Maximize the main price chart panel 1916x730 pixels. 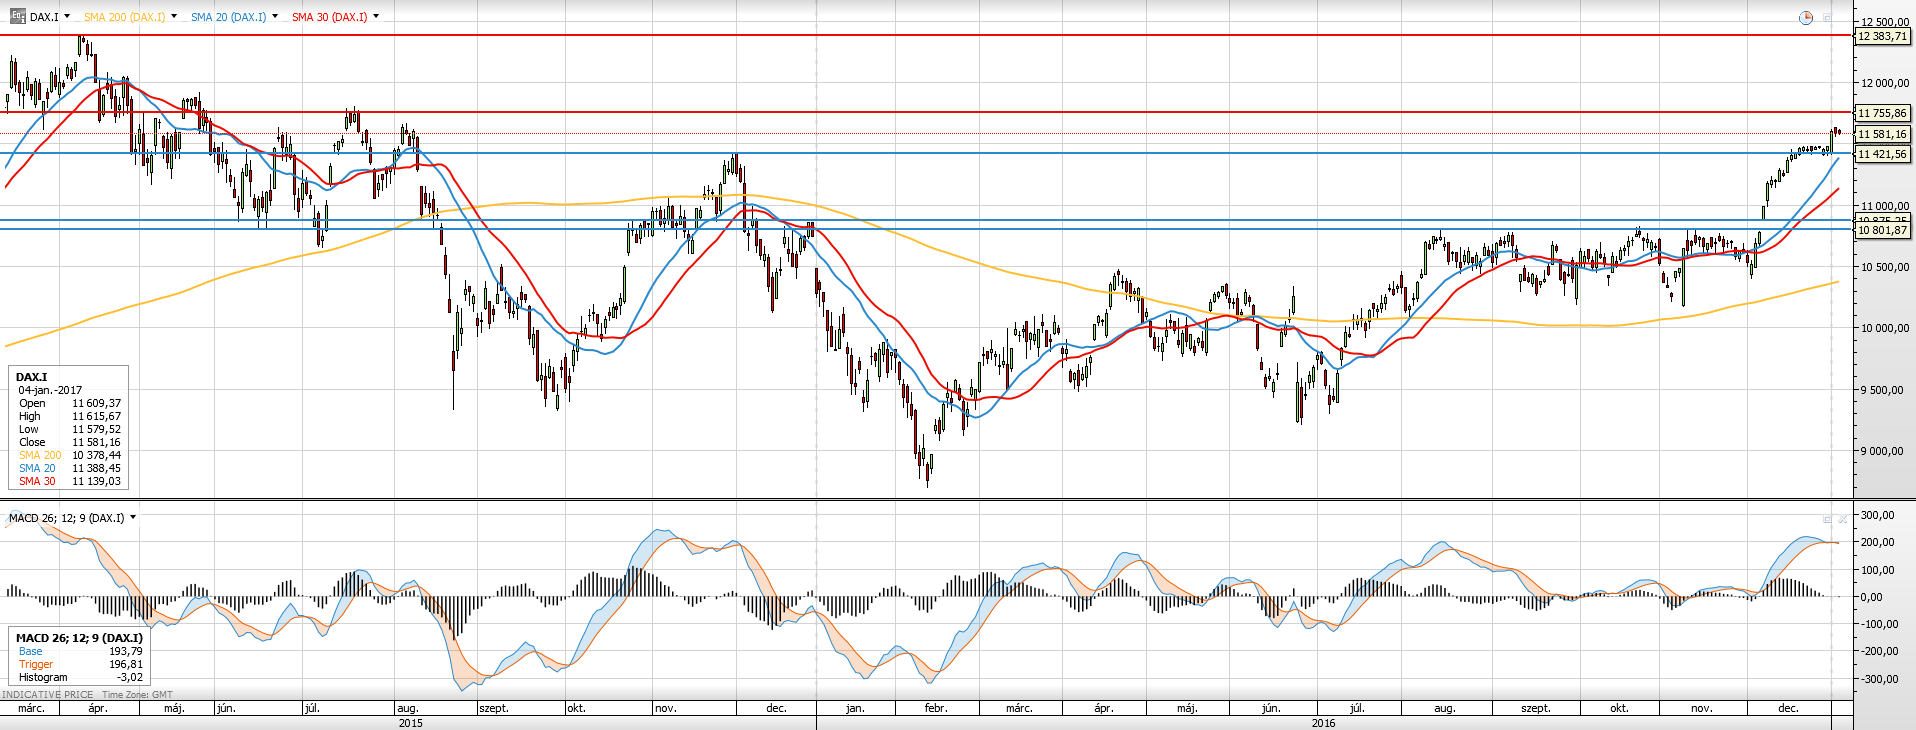coord(1827,18)
